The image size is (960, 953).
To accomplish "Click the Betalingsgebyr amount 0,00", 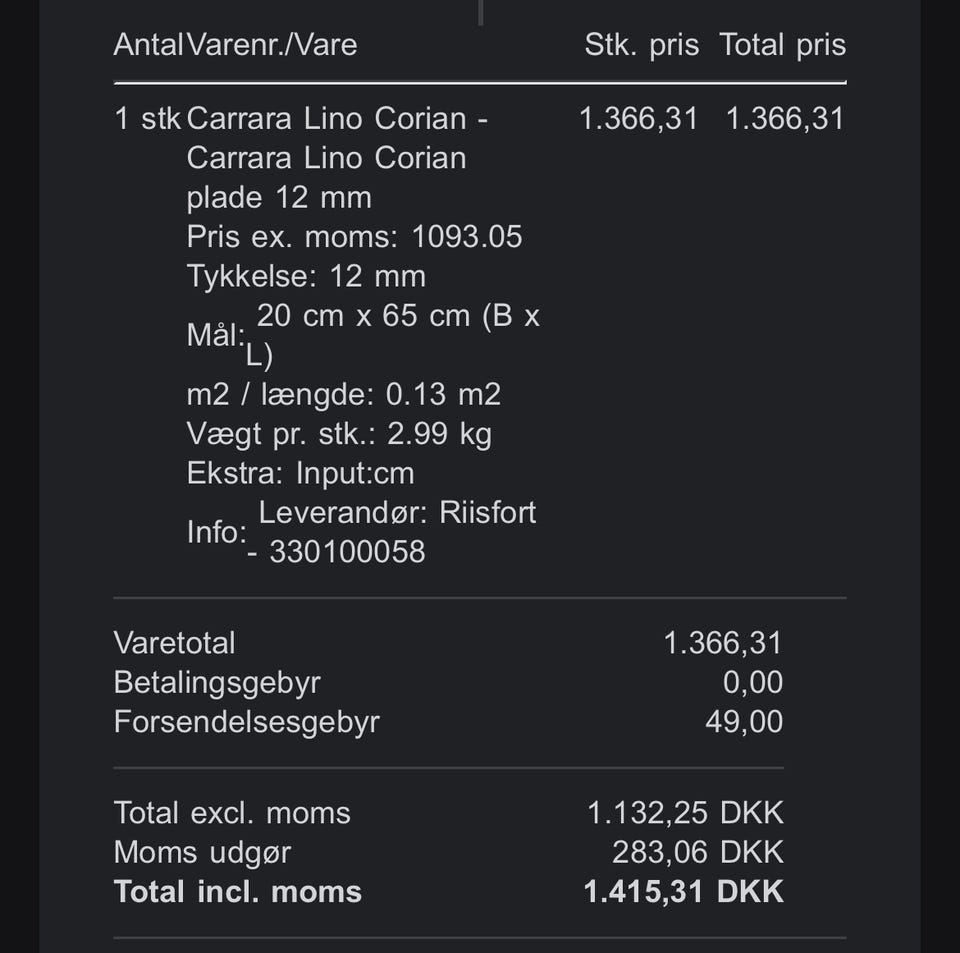I will (x=752, y=683).
